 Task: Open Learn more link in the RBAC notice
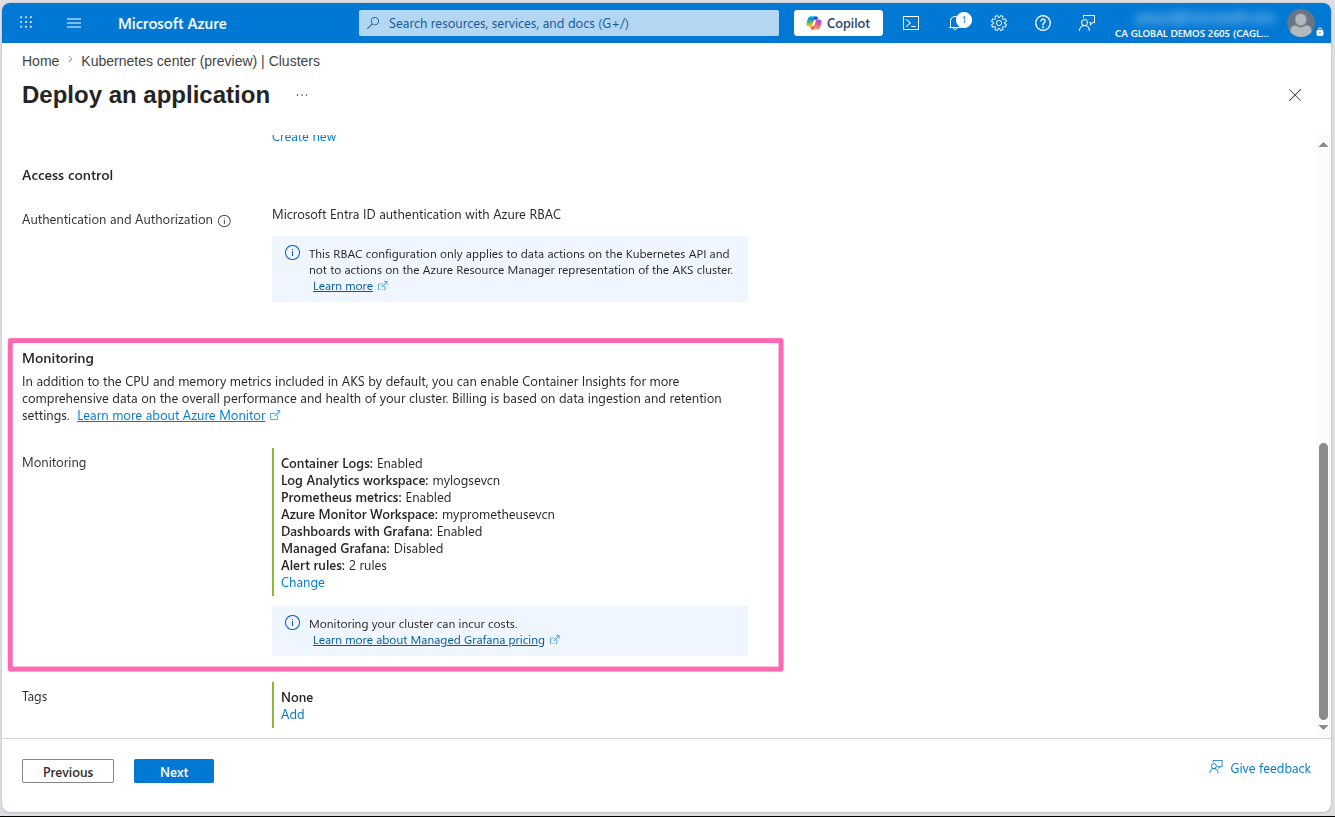[343, 286]
